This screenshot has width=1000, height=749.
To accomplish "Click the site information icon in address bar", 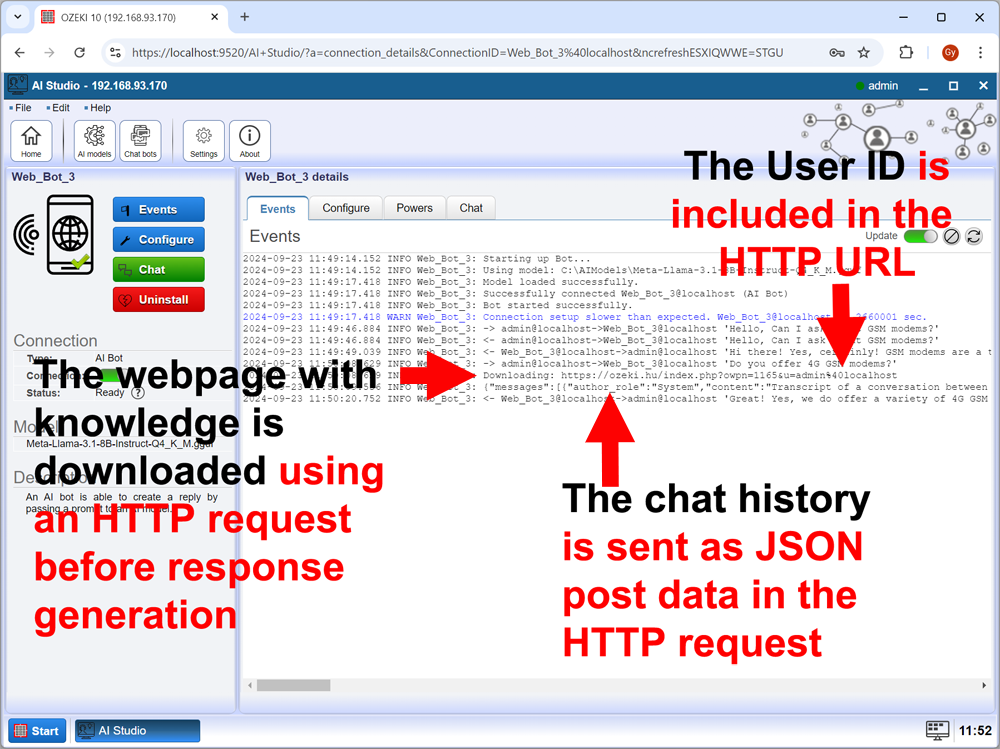I will [115, 52].
